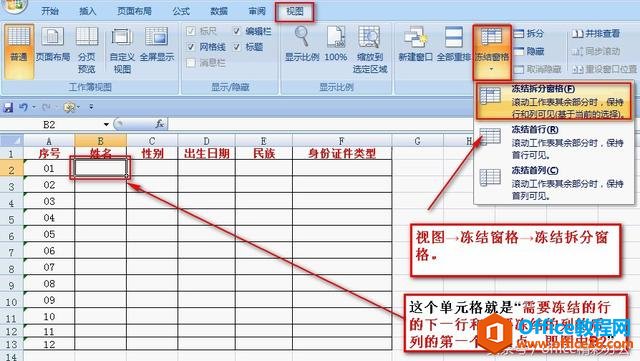The width and height of the screenshot is (640, 361).
Task: Click the 民族 header cell
Action: [264, 154]
